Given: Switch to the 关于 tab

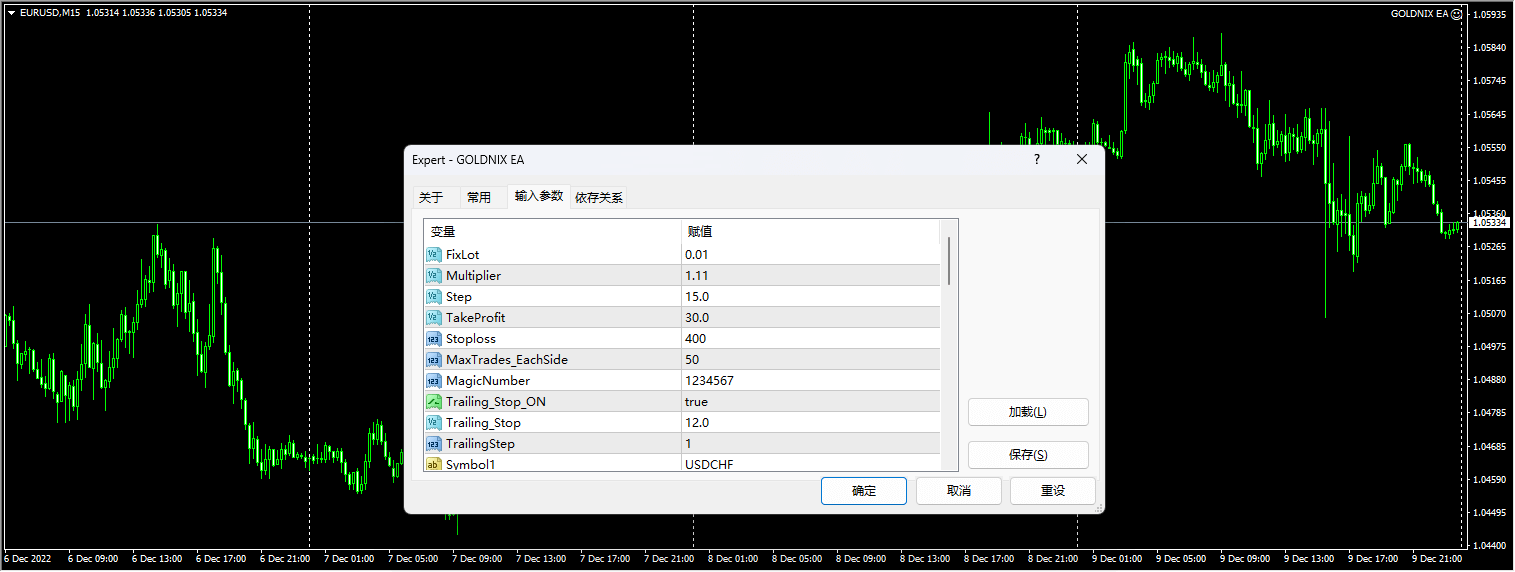Looking at the screenshot, I should tap(431, 198).
